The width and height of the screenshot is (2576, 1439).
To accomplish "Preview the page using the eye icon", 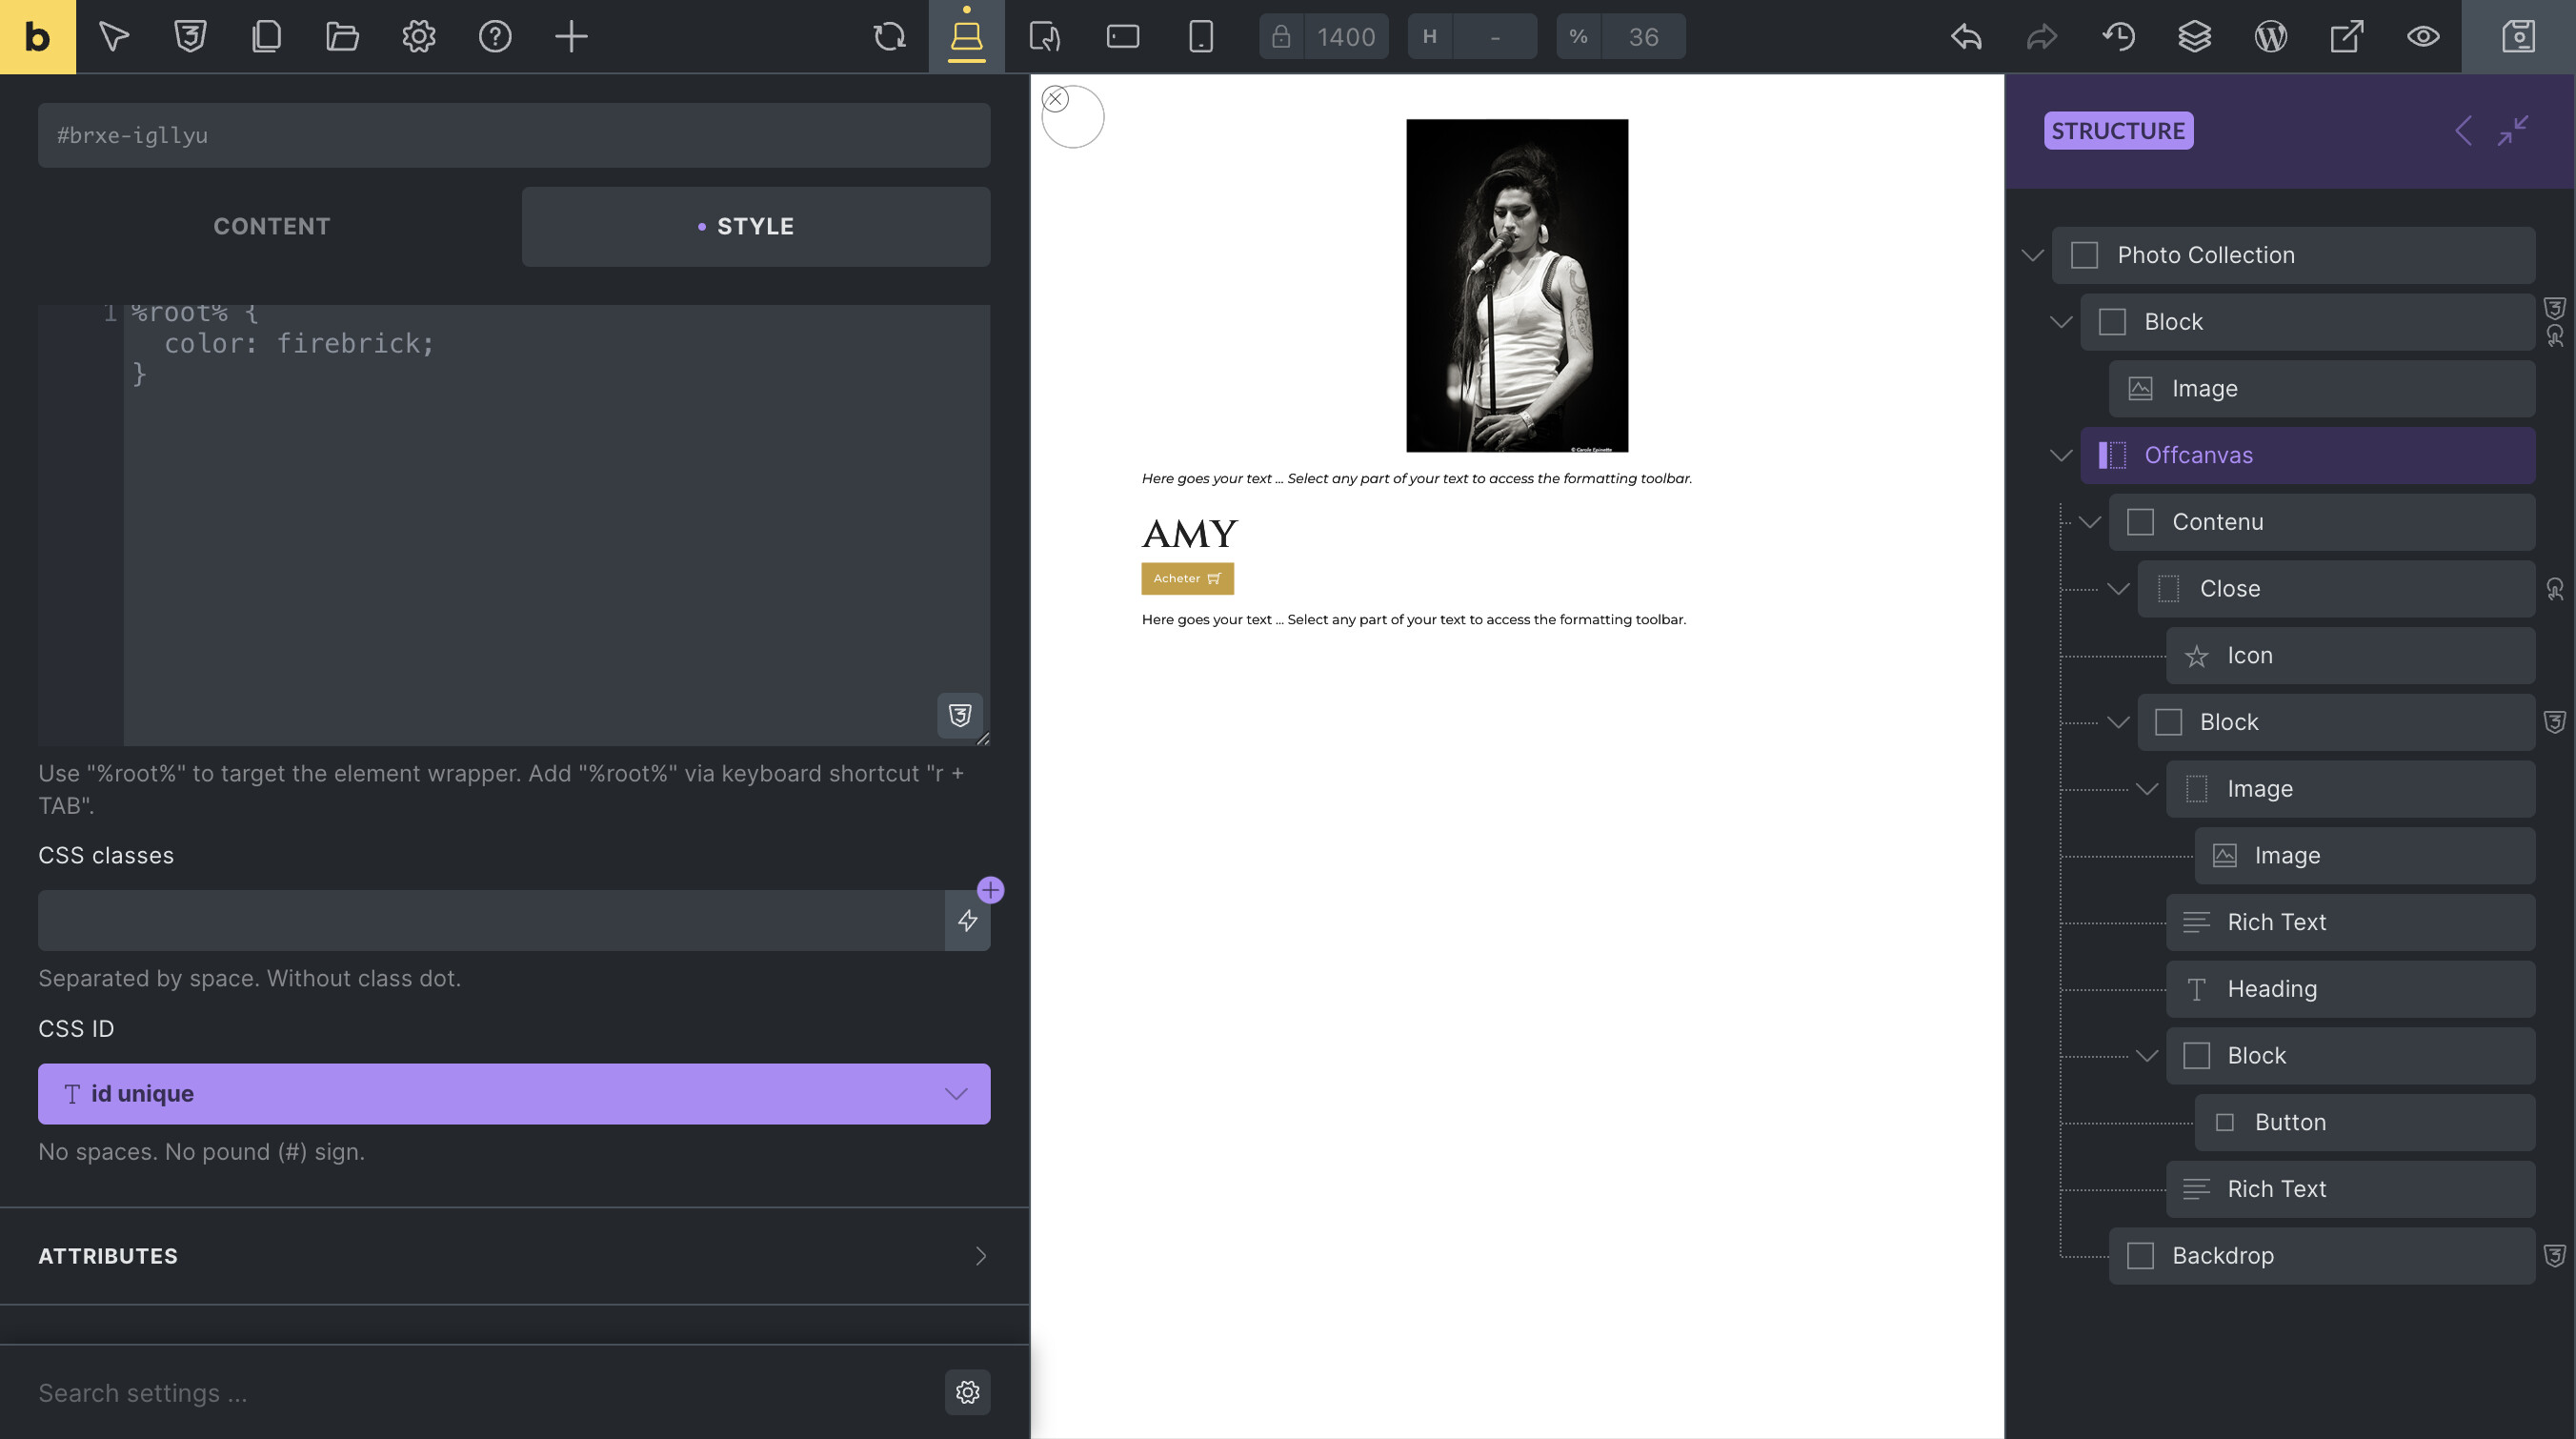I will tap(2422, 36).
